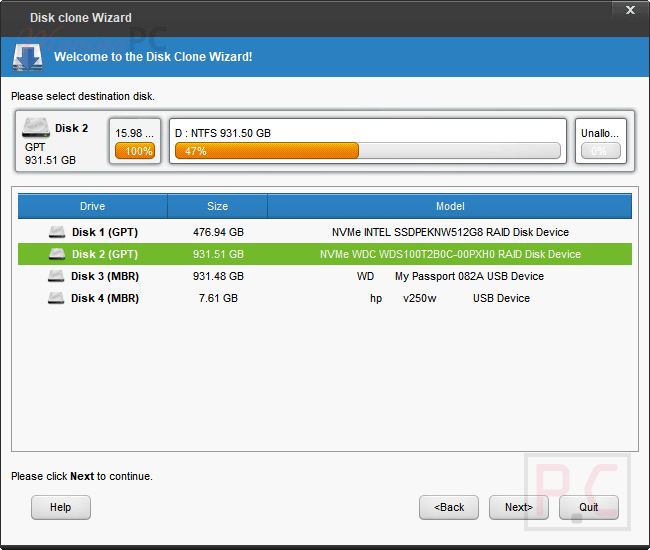Sort by the Drive column header
Image resolution: width=650 pixels, height=550 pixels.
click(92, 206)
